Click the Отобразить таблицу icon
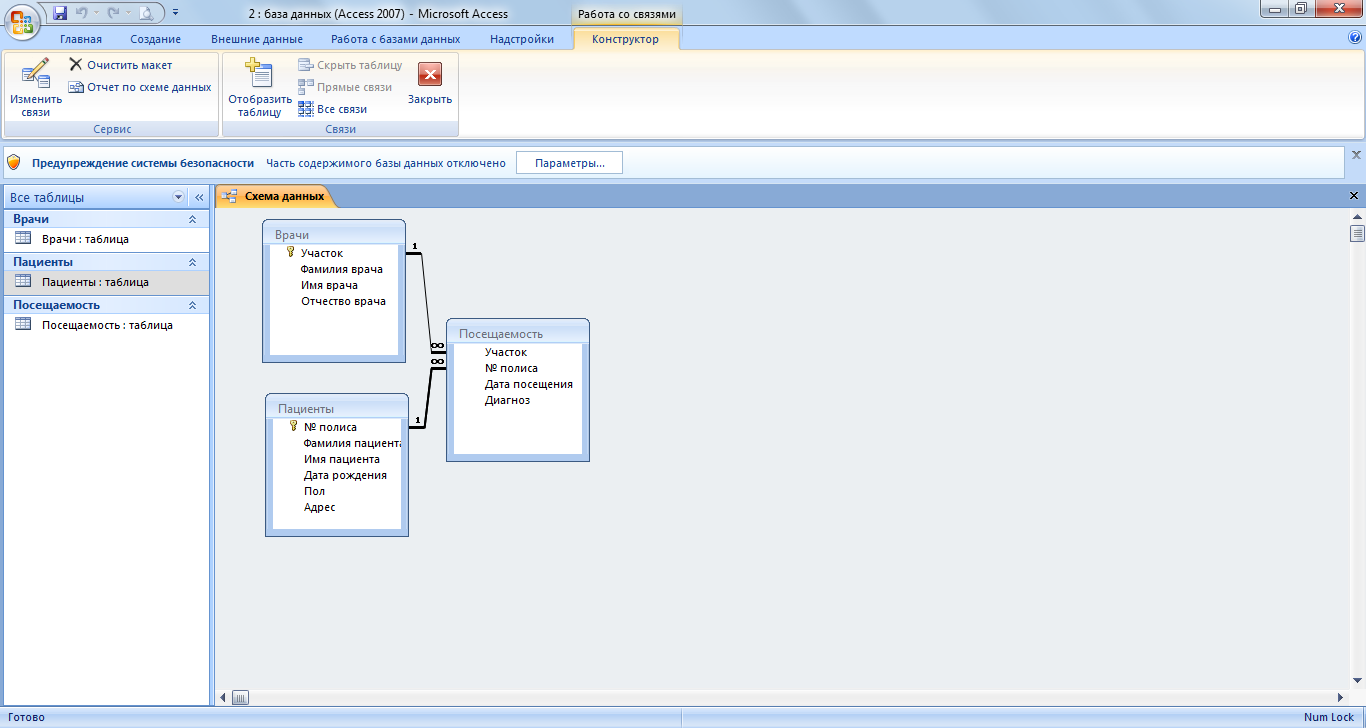 click(259, 75)
